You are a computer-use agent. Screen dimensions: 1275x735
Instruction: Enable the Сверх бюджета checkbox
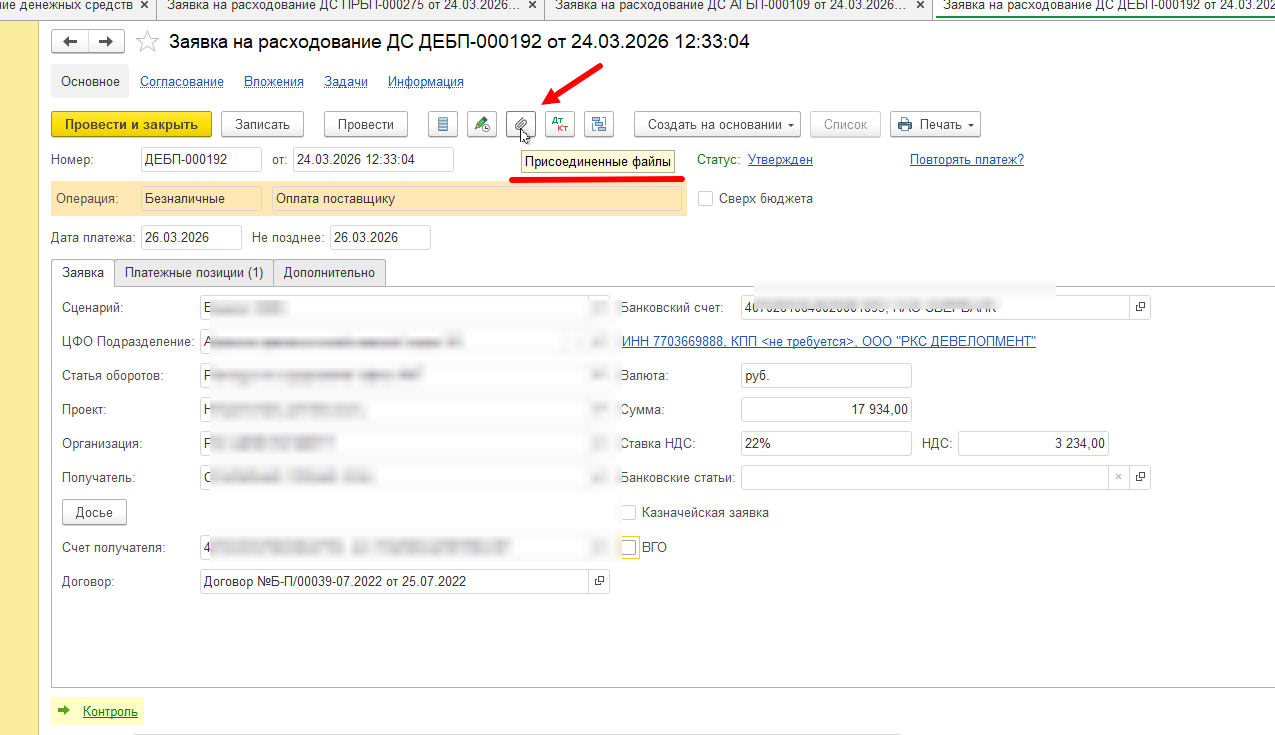[706, 199]
